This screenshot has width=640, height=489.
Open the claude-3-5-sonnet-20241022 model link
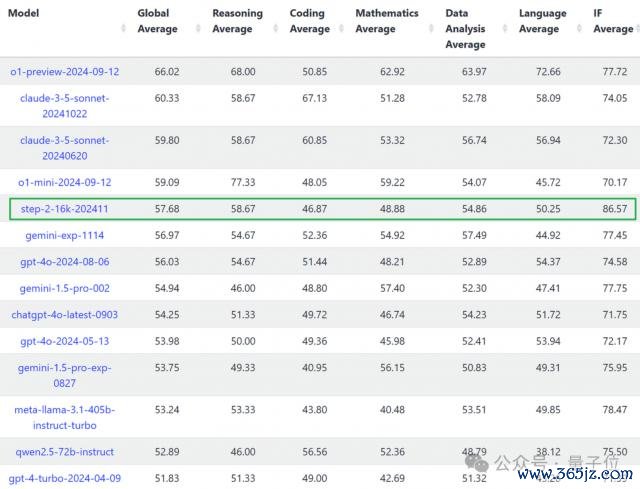click(64, 106)
